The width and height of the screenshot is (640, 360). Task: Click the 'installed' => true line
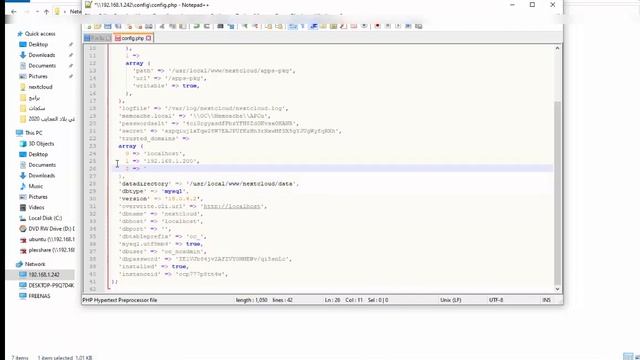pos(154,266)
